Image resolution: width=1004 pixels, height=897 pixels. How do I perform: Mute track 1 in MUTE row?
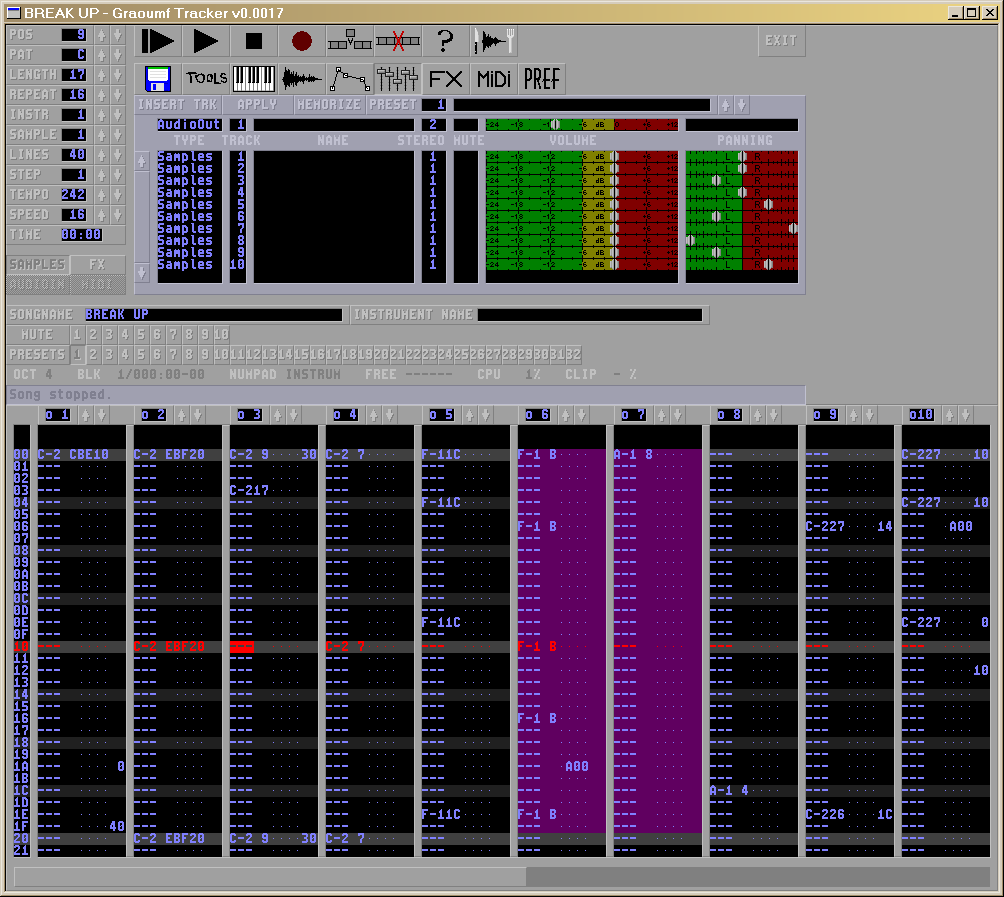pyautogui.click(x=77, y=334)
